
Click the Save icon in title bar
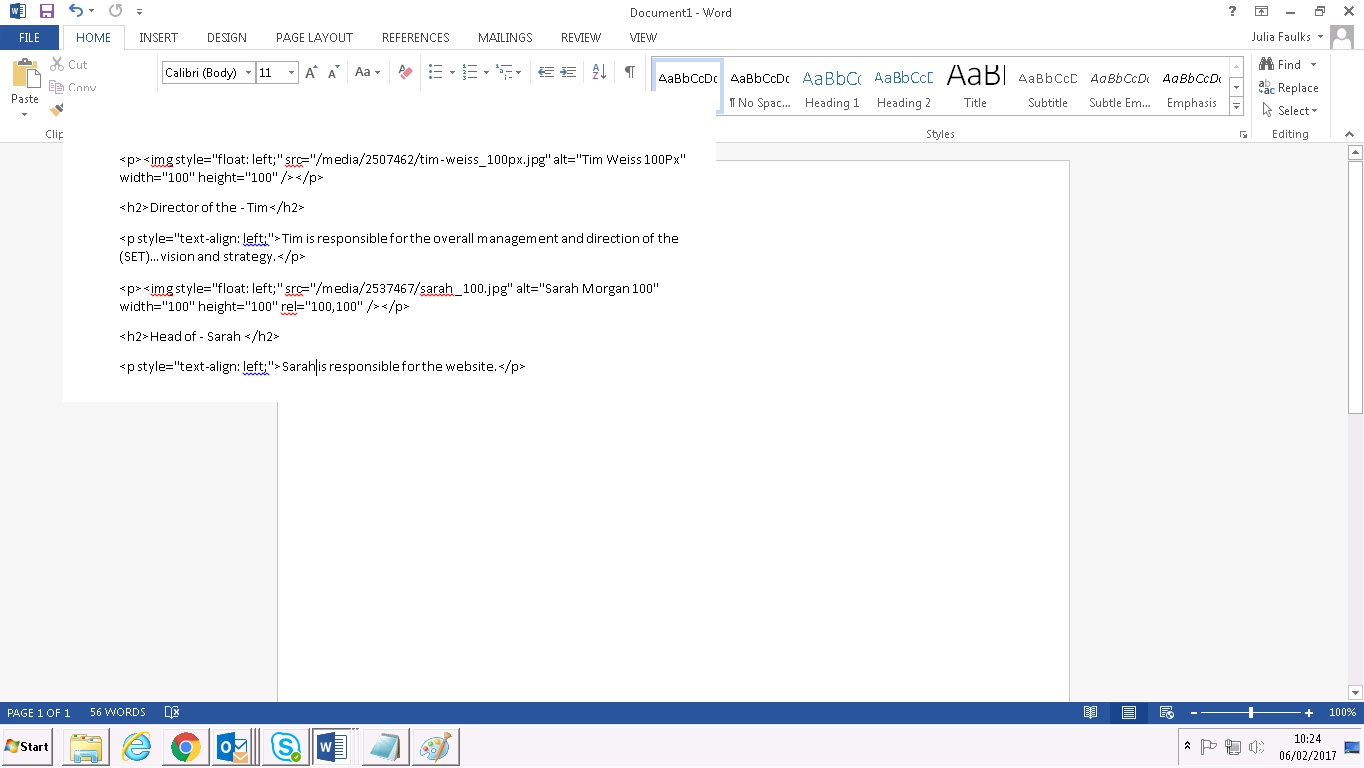[46, 12]
